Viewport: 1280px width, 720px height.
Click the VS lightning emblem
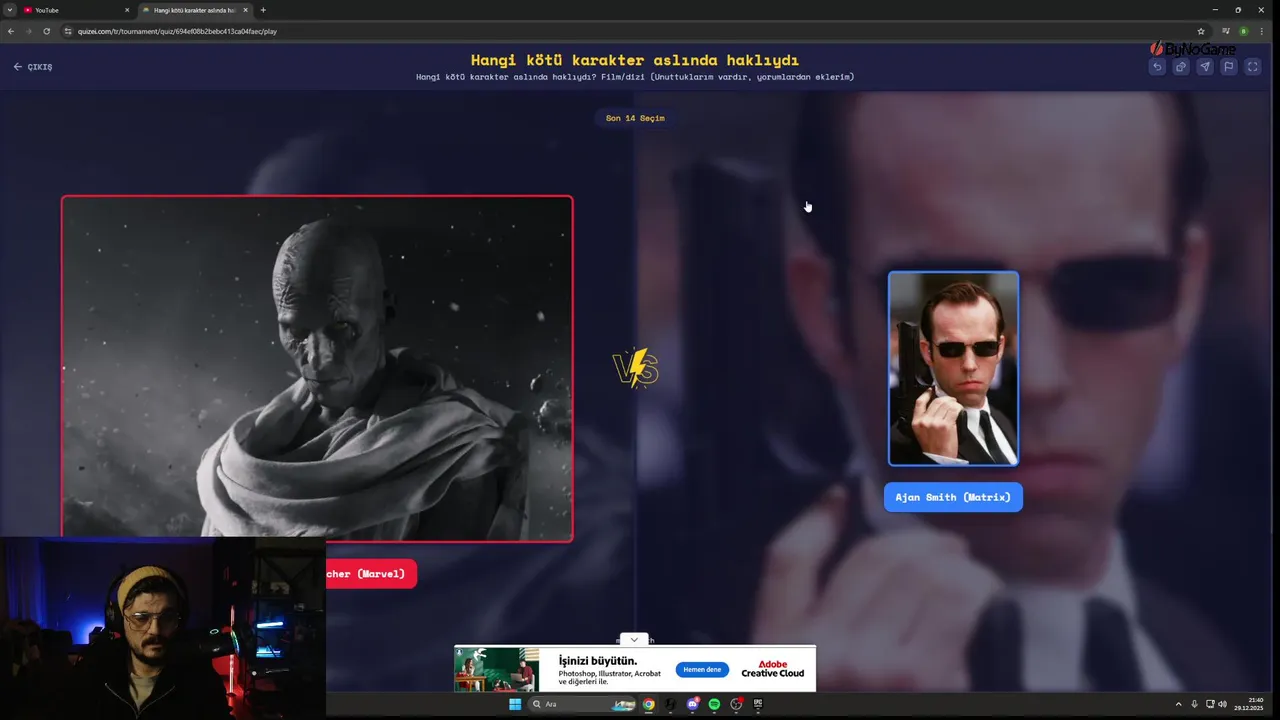click(x=635, y=368)
